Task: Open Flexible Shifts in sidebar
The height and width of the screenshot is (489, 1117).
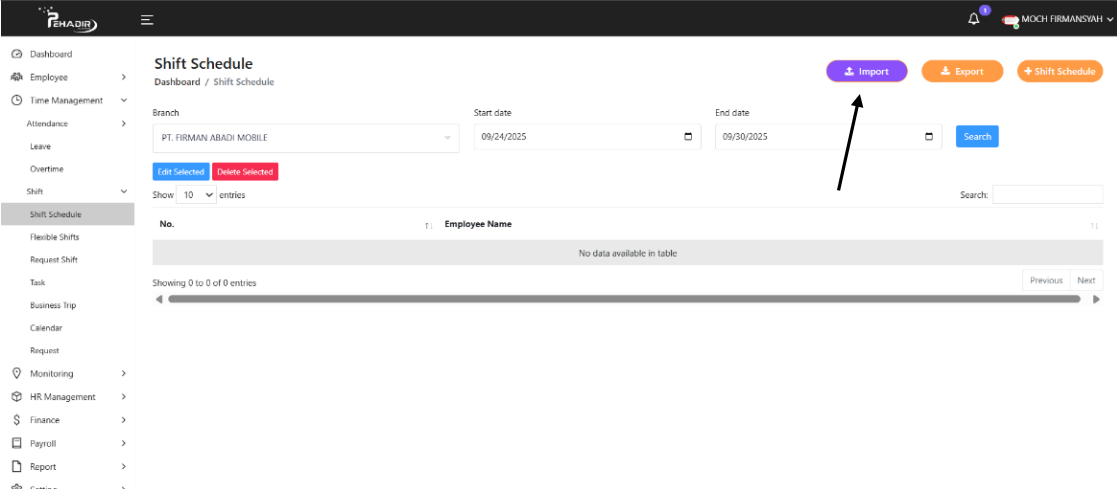Action: (54, 237)
